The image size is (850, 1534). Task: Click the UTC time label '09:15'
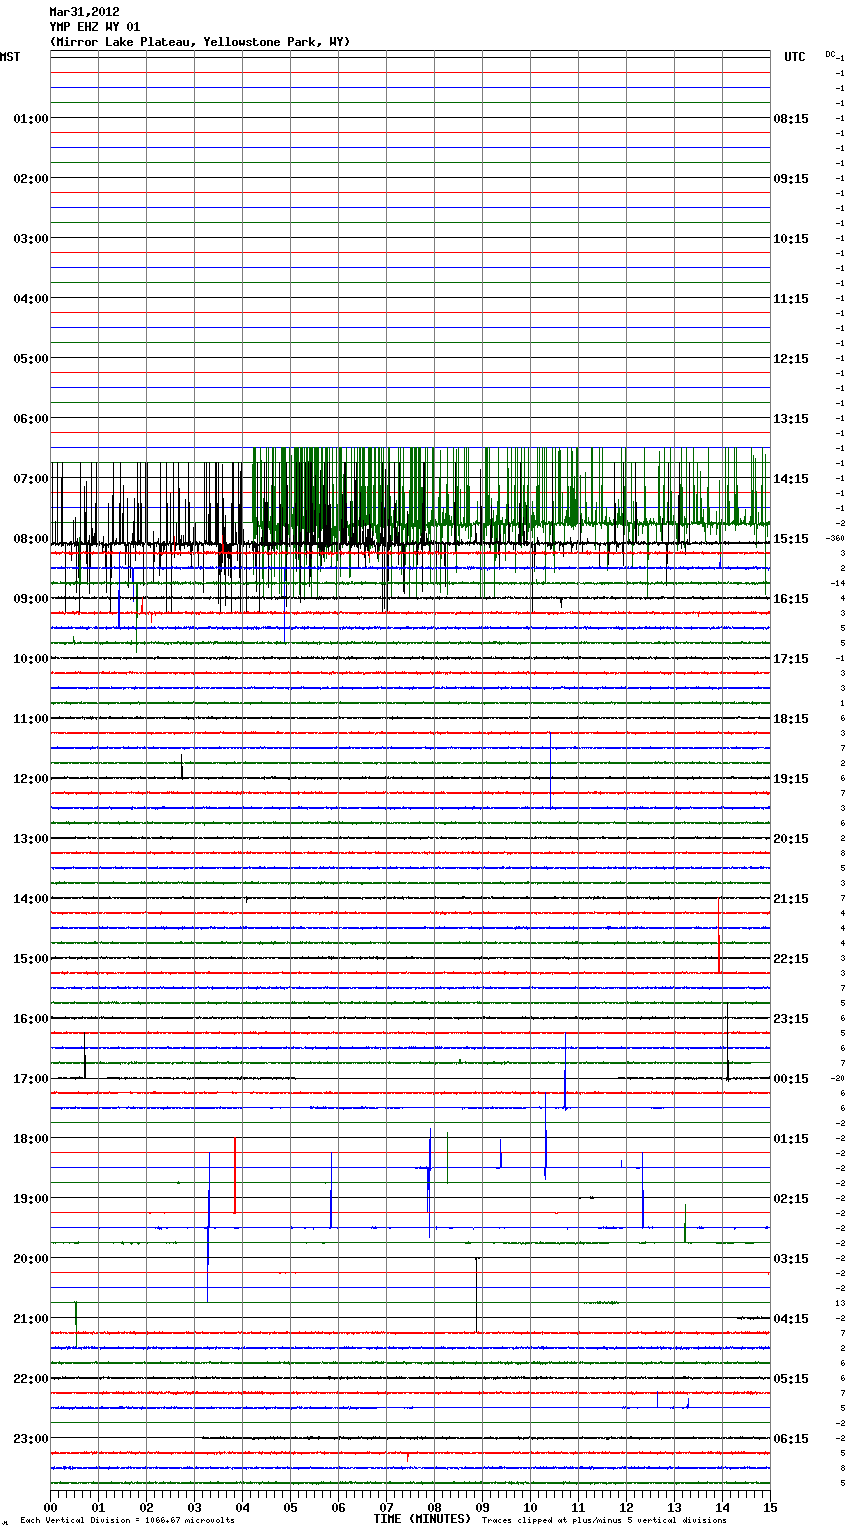[x=791, y=179]
